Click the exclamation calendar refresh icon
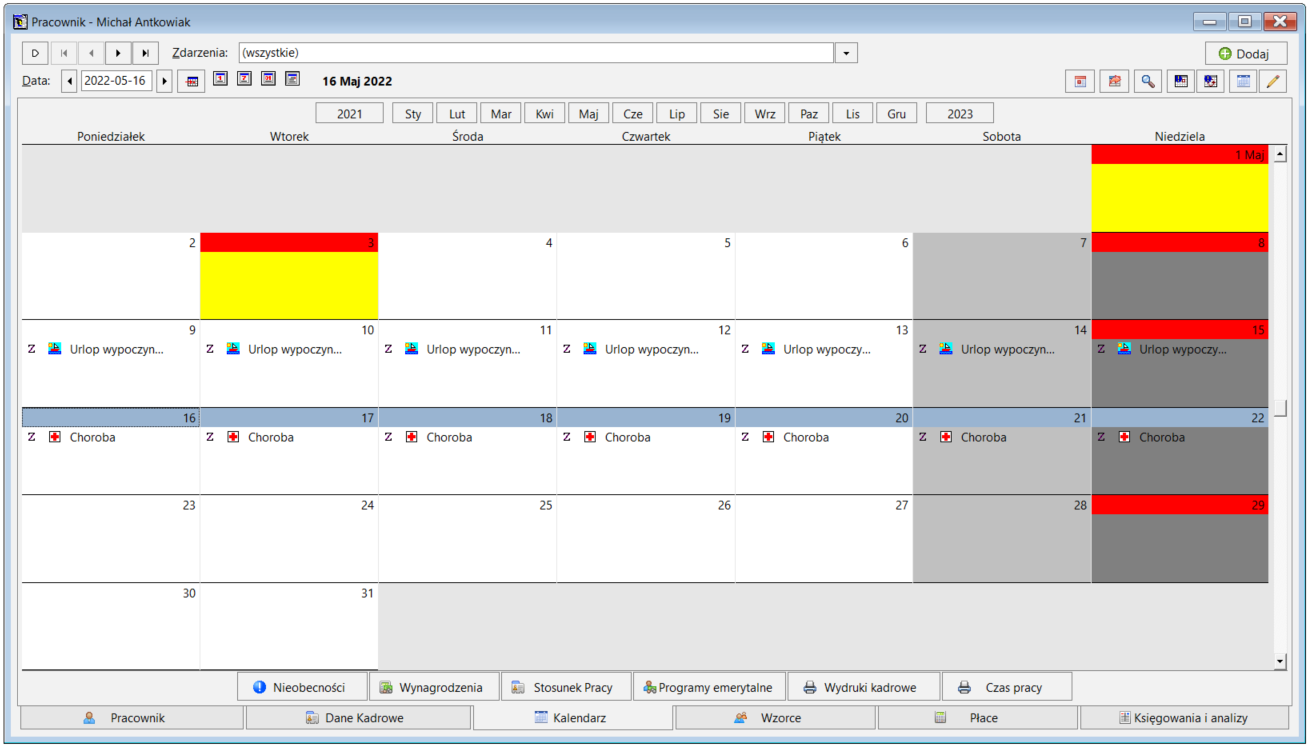 point(1211,82)
